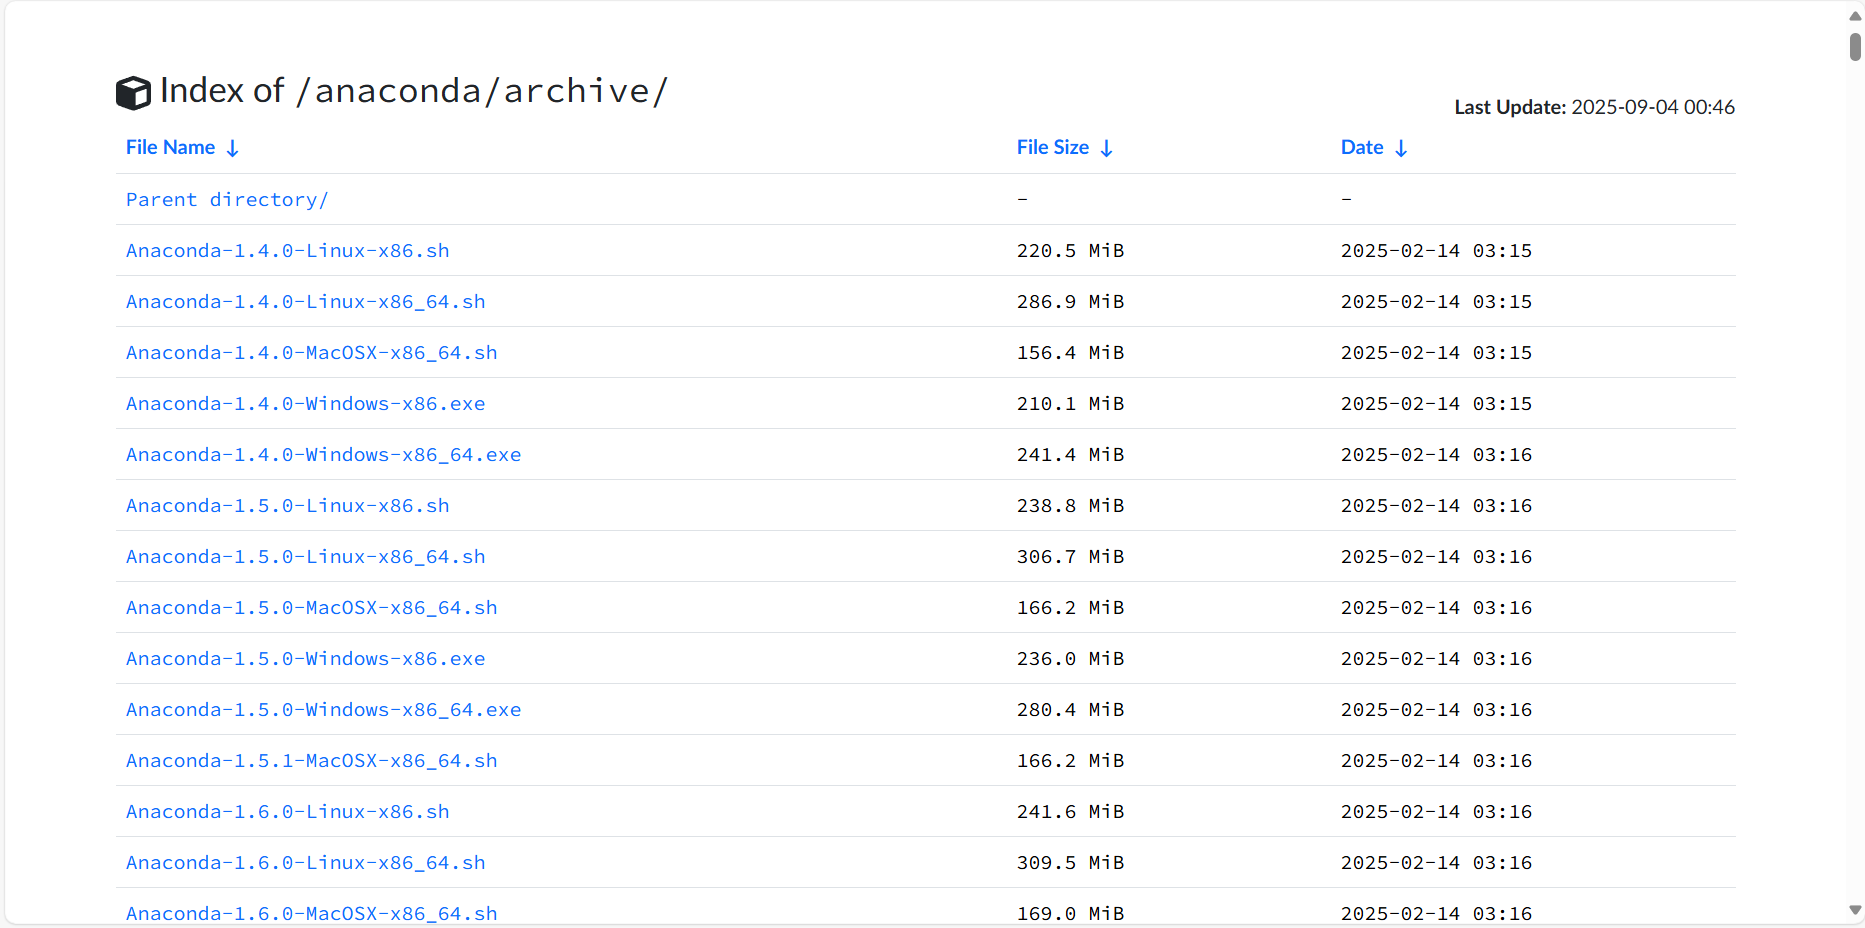
Task: Select Anaconda-1.4.0-Windows-x86_64.exe file link
Action: coord(323,455)
